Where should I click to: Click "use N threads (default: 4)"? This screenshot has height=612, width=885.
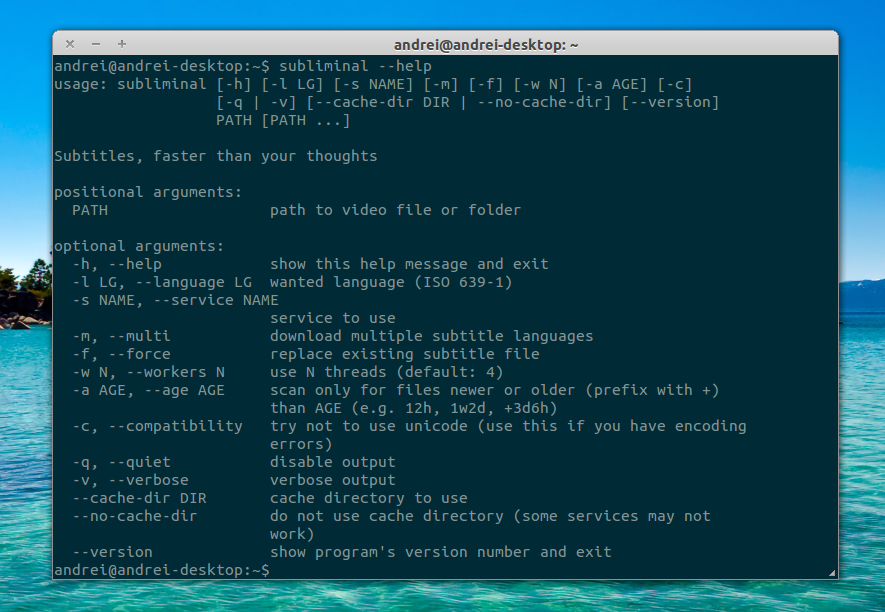(x=387, y=373)
